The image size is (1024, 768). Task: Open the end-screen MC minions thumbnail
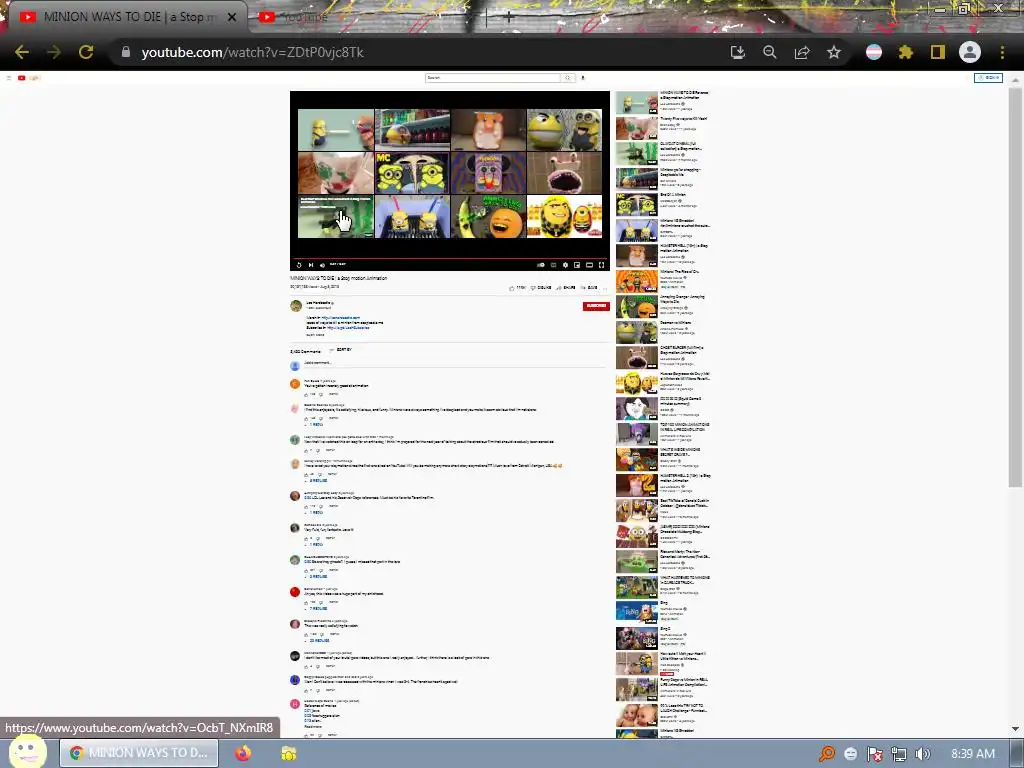click(412, 173)
